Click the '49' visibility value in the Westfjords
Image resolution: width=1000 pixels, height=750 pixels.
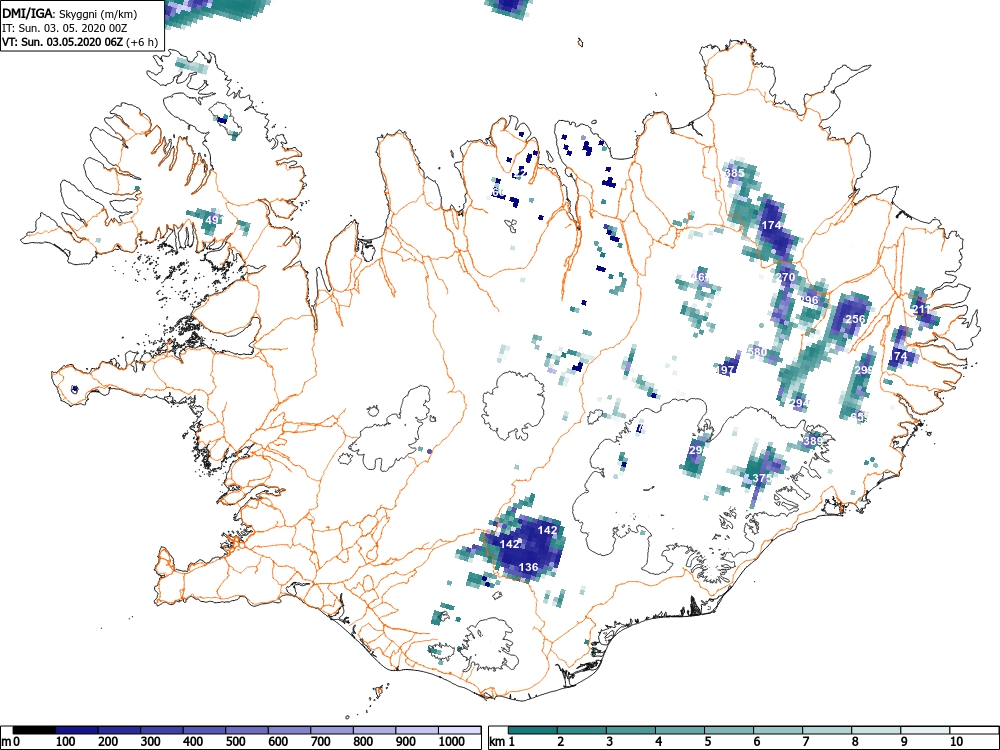[212, 220]
